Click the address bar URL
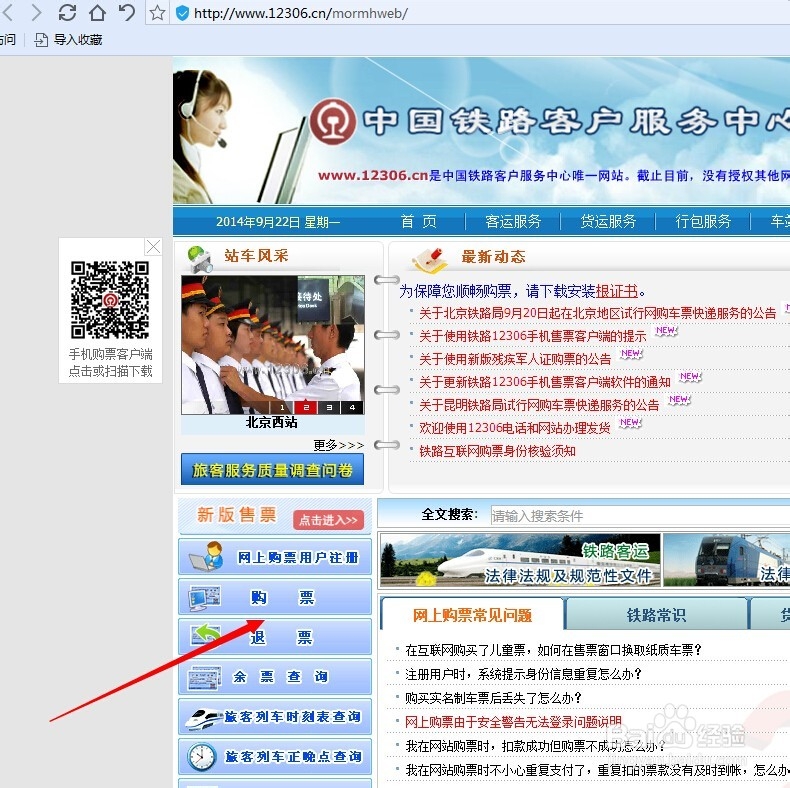This screenshot has width=790, height=788. point(300,13)
